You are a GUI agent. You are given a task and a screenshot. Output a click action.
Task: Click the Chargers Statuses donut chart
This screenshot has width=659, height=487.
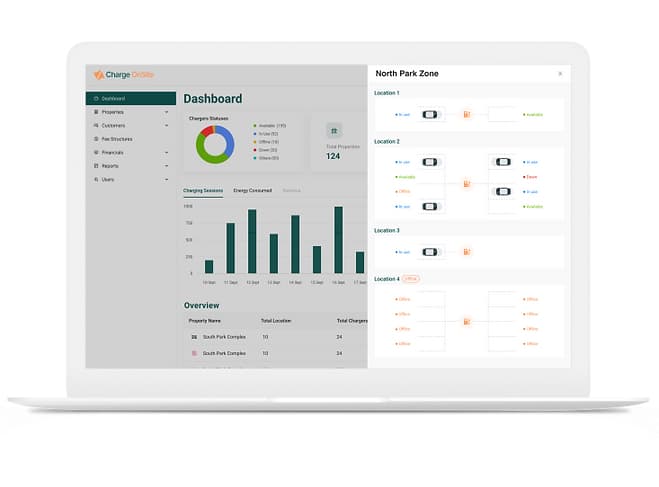(214, 142)
